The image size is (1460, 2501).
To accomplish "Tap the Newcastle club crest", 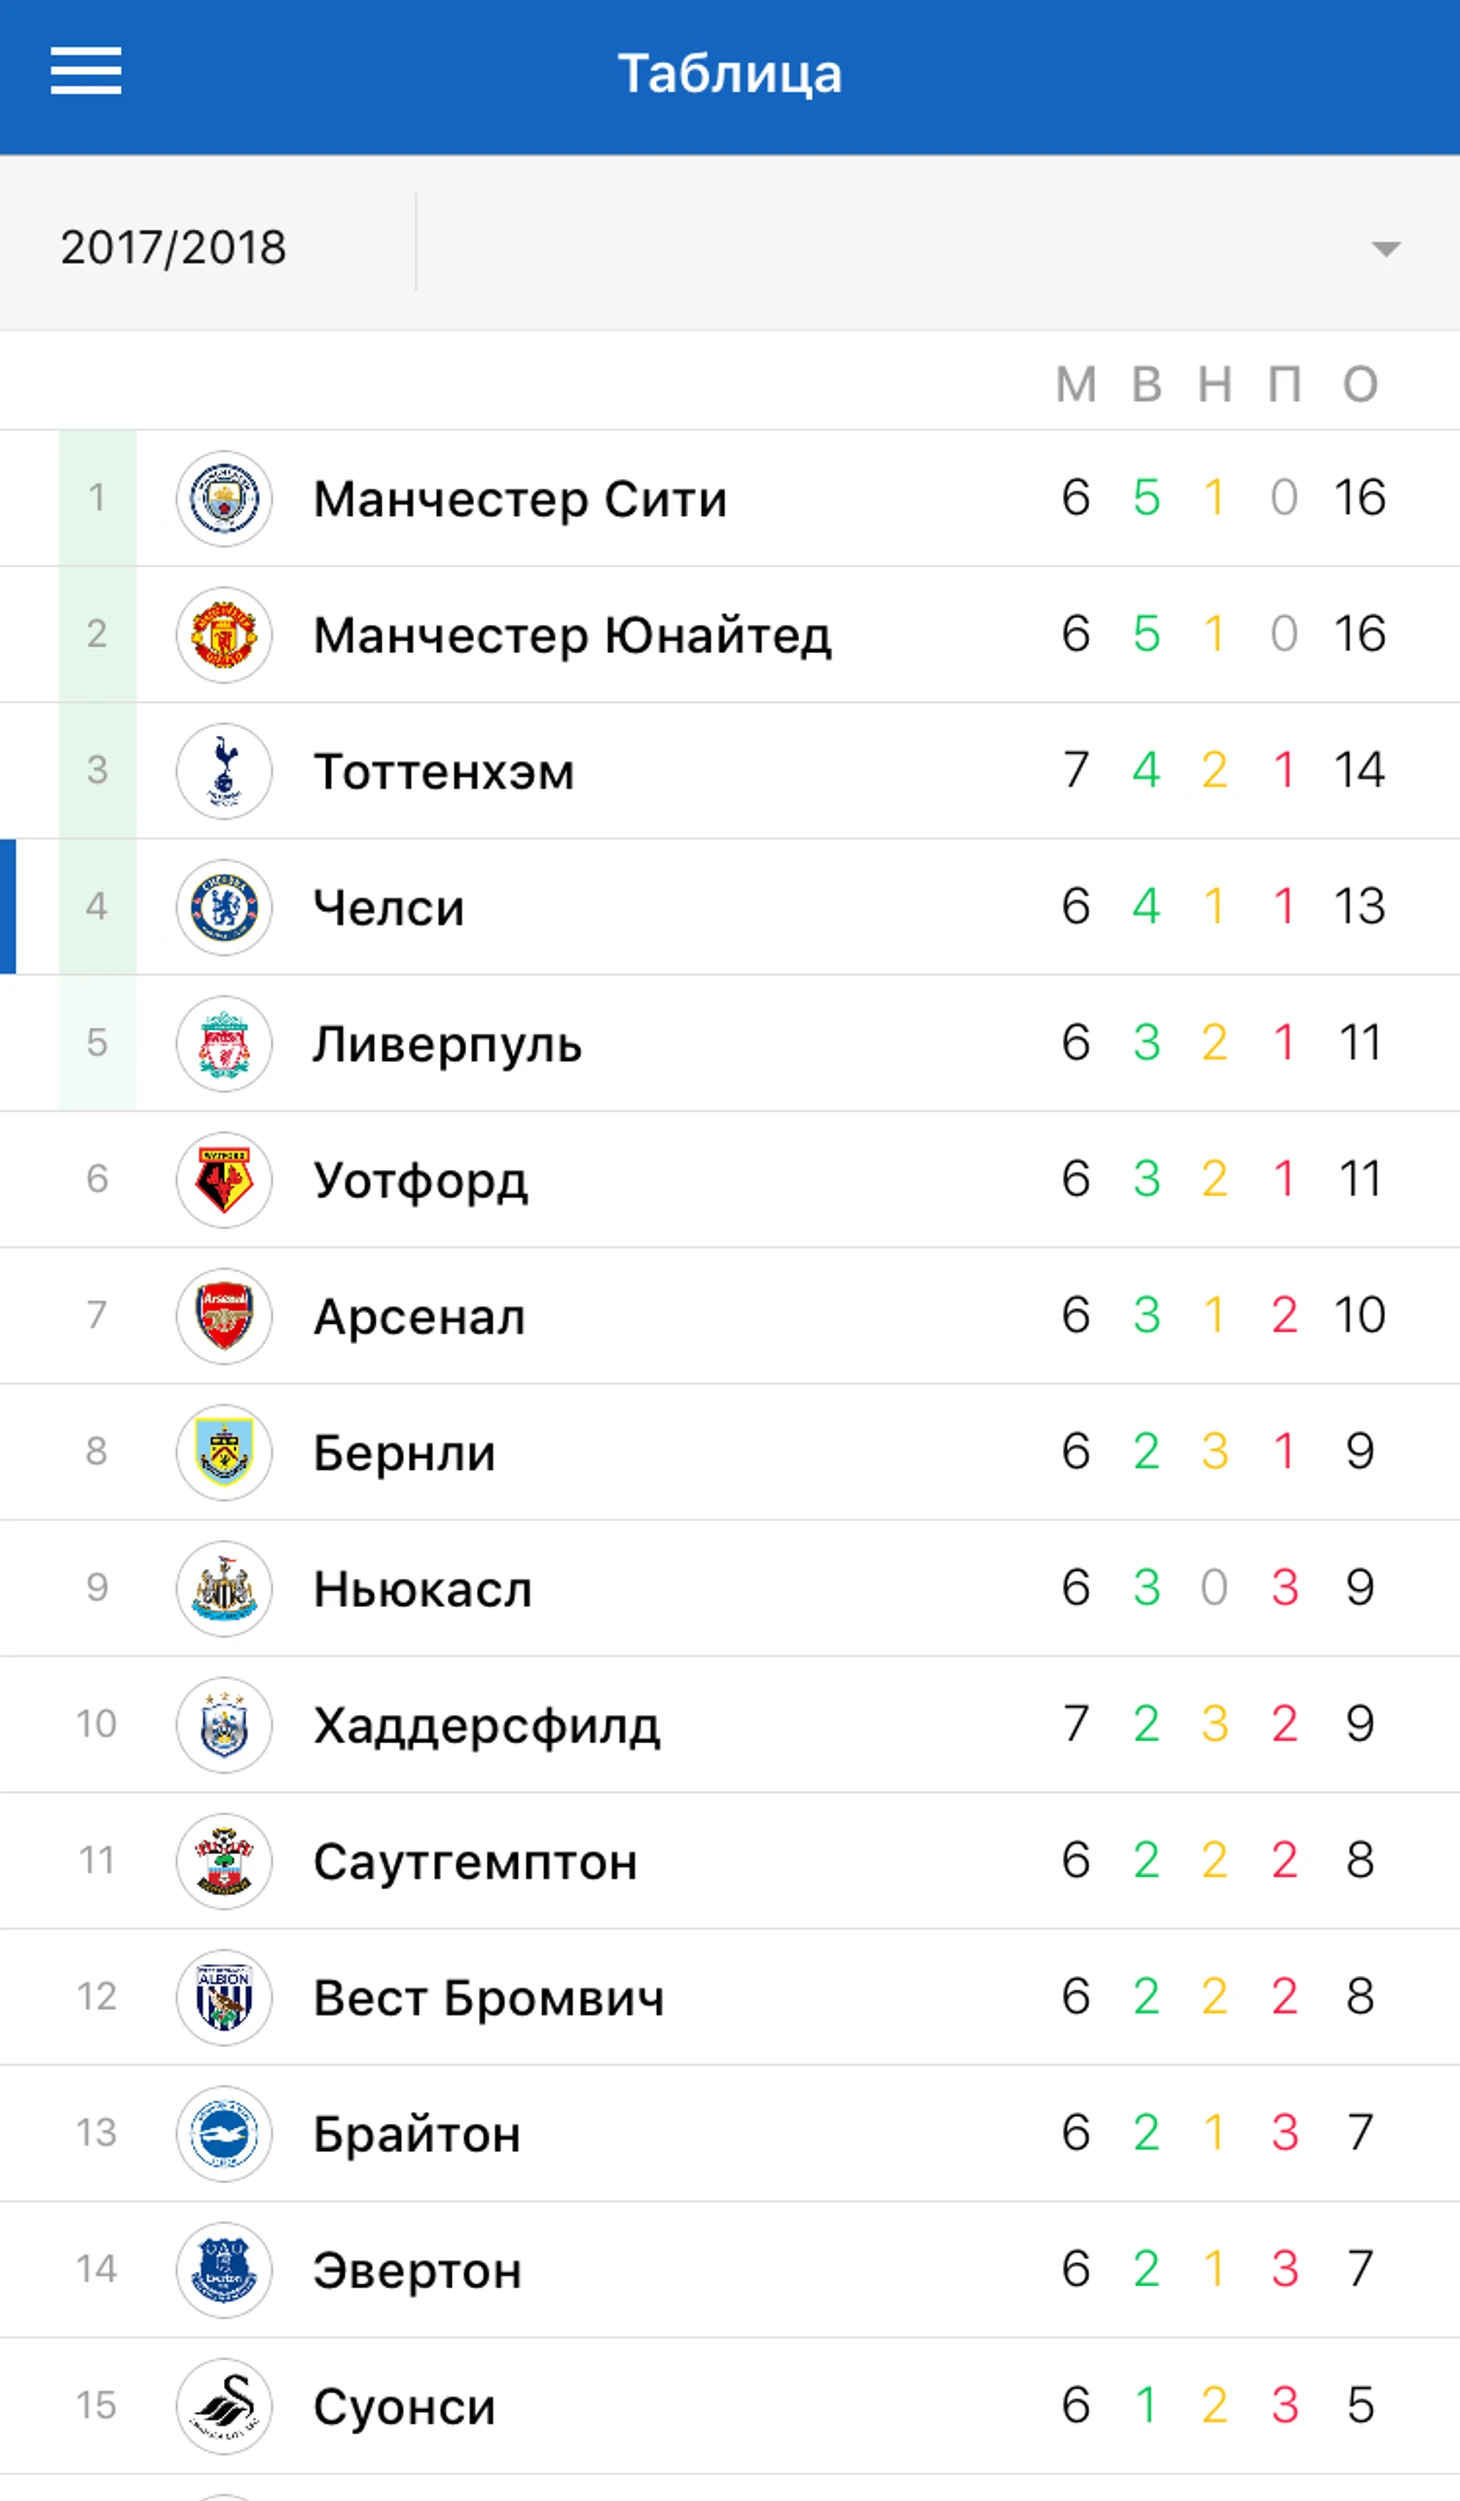I will [224, 1588].
